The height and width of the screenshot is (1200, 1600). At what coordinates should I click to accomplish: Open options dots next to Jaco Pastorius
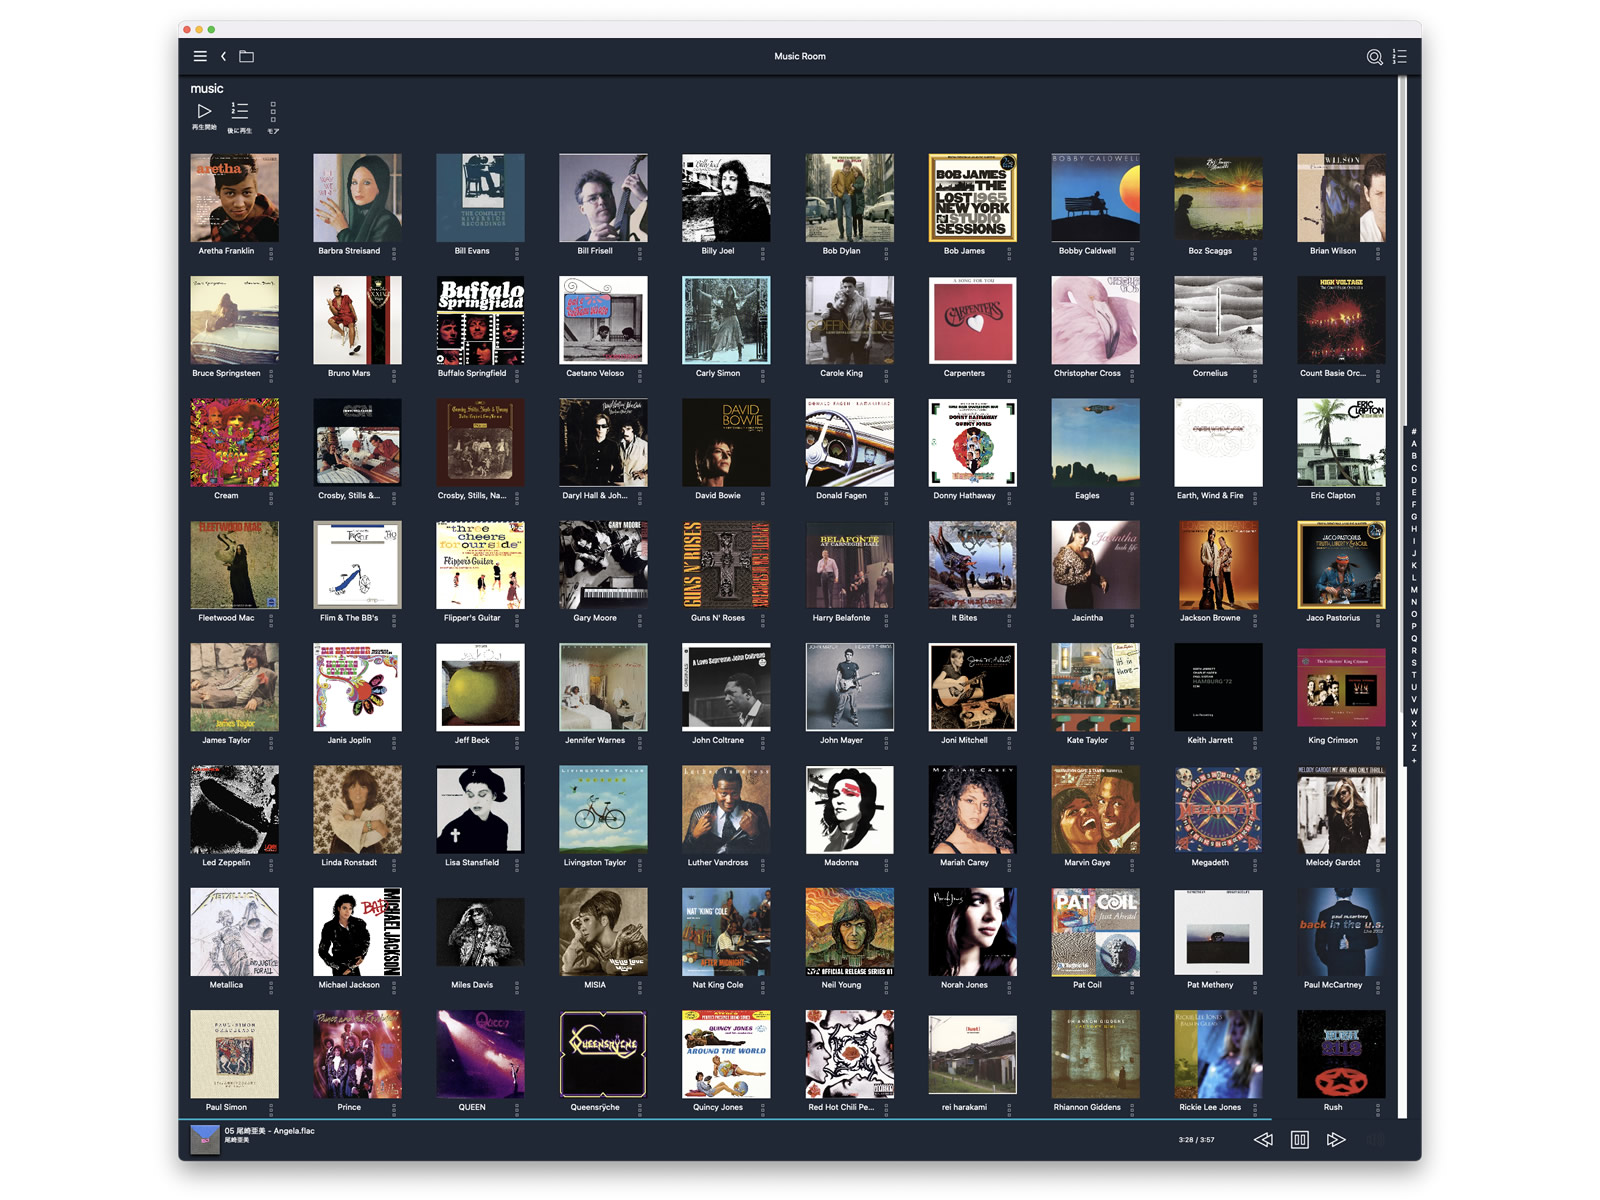[1378, 620]
